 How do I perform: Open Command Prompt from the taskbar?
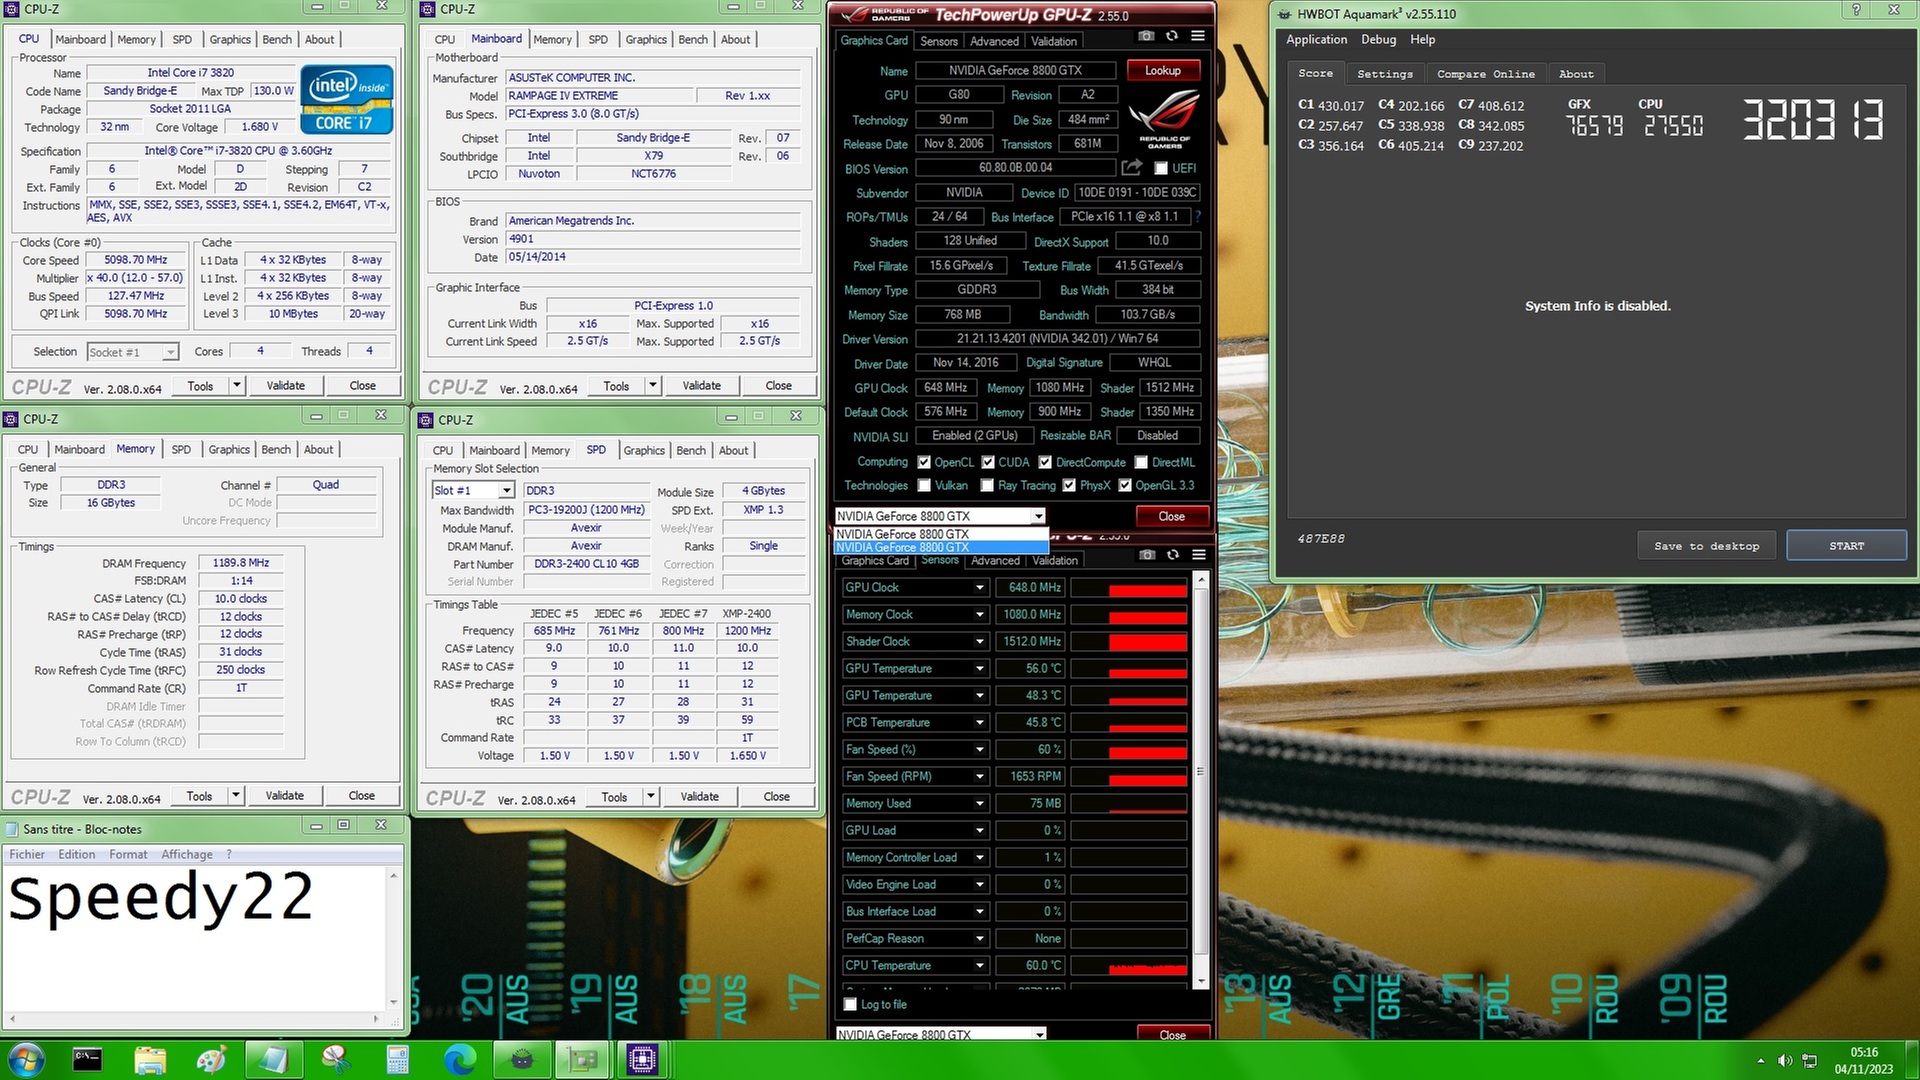pos(87,1059)
